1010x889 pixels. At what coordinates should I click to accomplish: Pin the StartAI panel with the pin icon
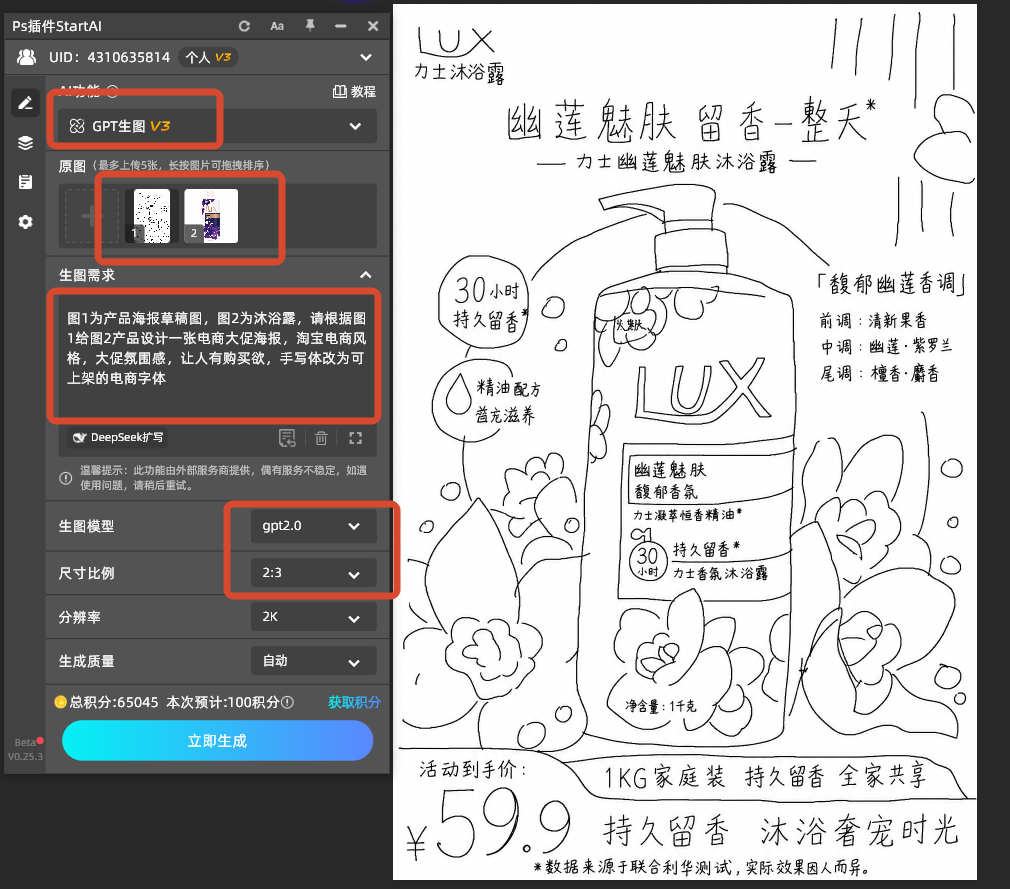coord(310,26)
